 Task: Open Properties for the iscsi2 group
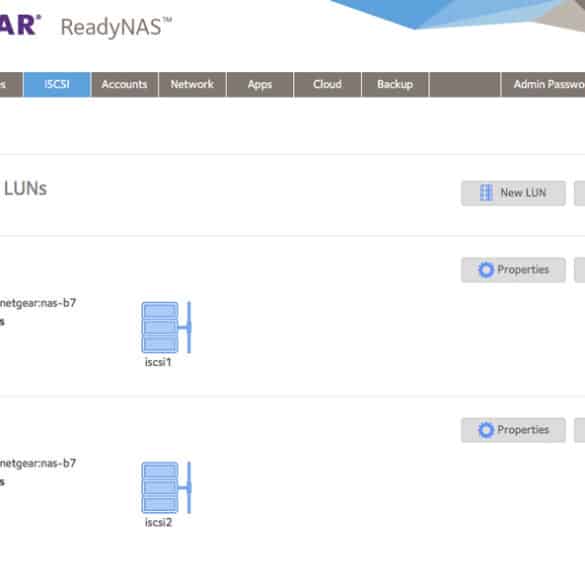513,430
